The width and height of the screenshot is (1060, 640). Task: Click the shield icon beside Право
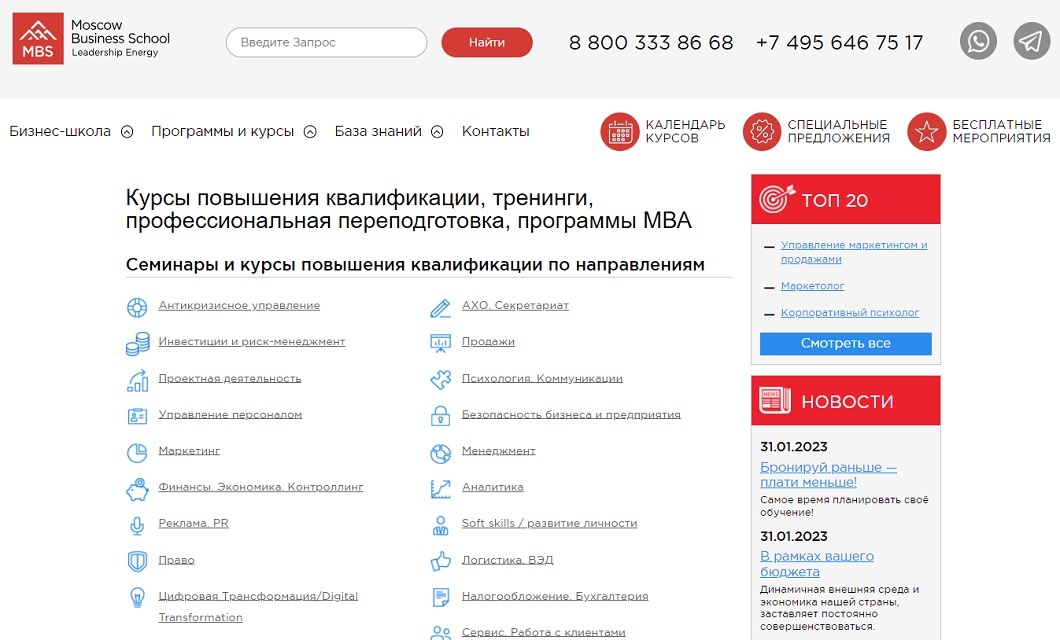coord(137,561)
